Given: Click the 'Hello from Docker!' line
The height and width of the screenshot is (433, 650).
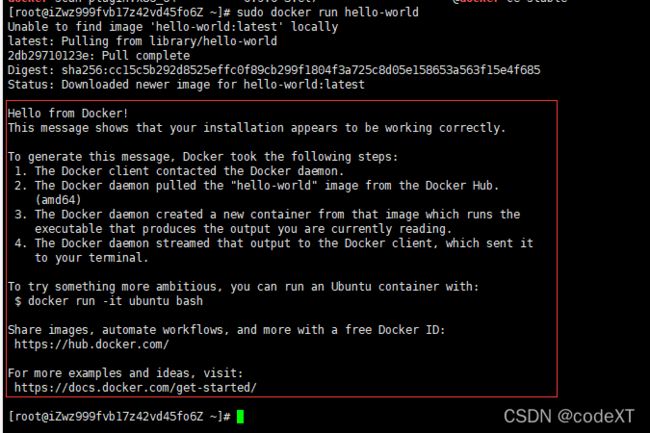Looking at the screenshot, I should pos(68,114).
